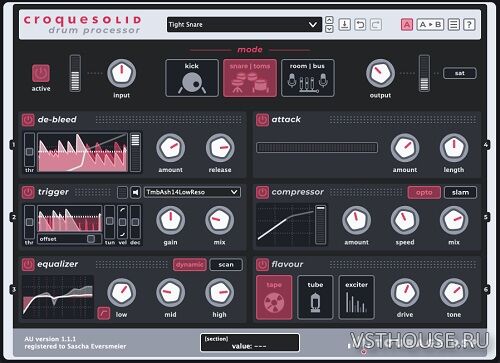
Task: Click trigger gain knob
Action: [x=171, y=220]
